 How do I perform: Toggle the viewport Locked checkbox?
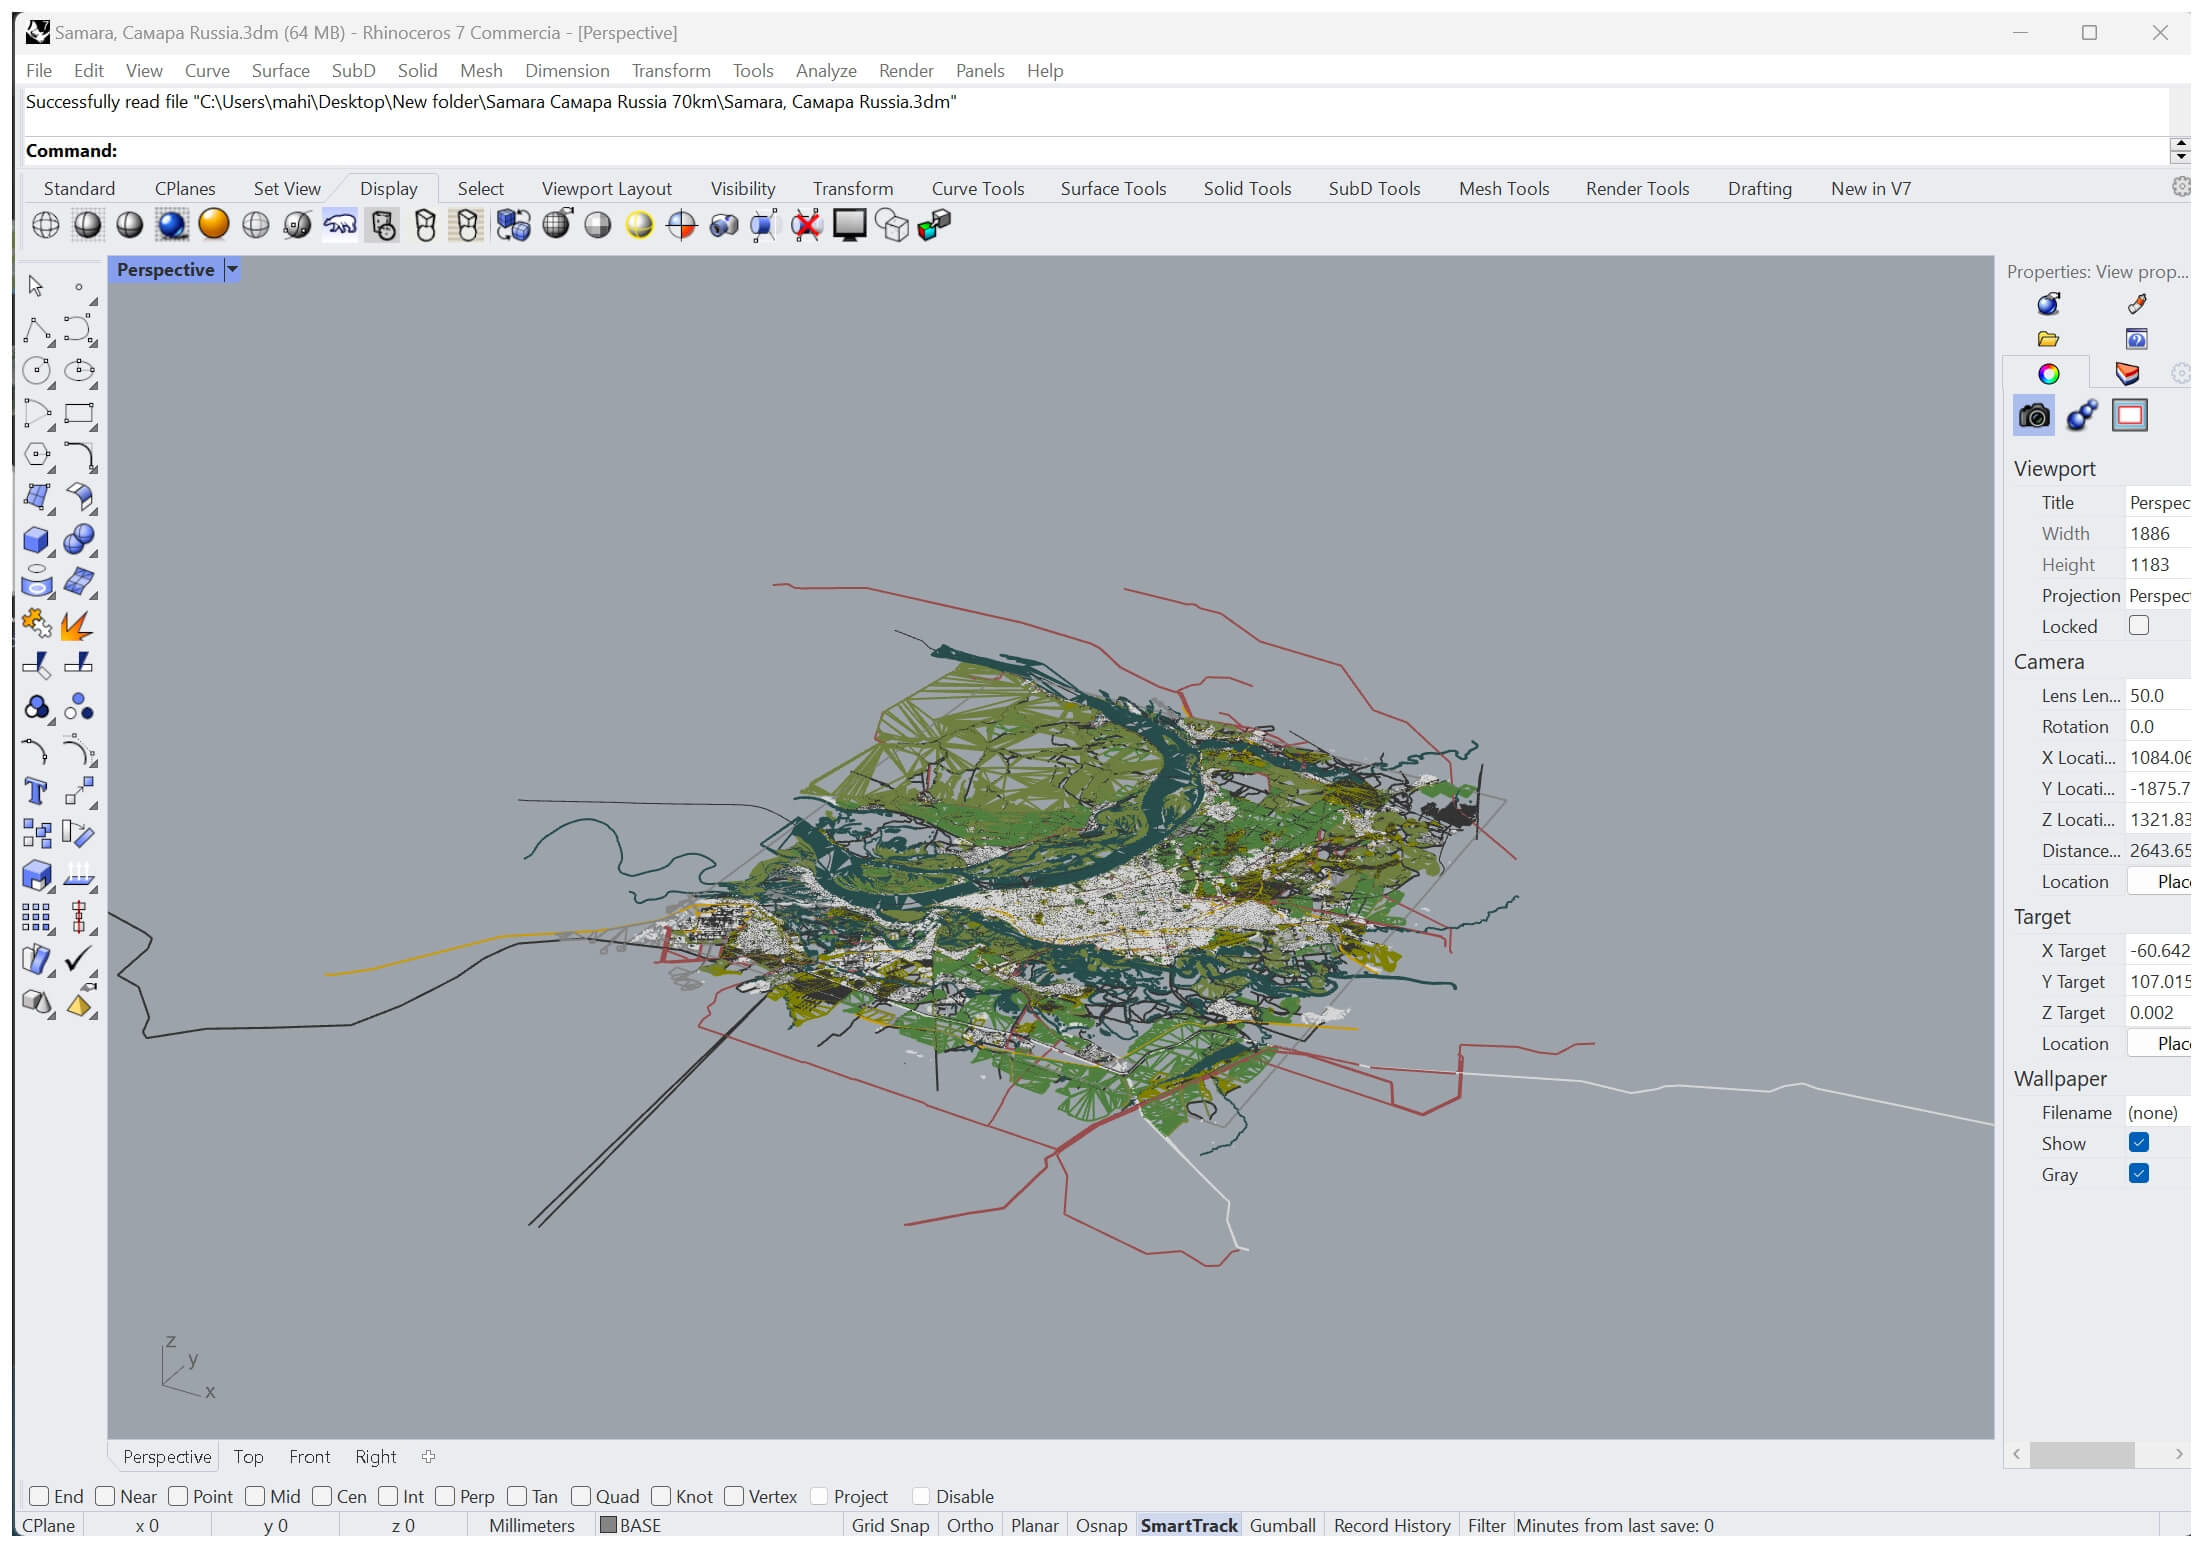[x=2139, y=626]
